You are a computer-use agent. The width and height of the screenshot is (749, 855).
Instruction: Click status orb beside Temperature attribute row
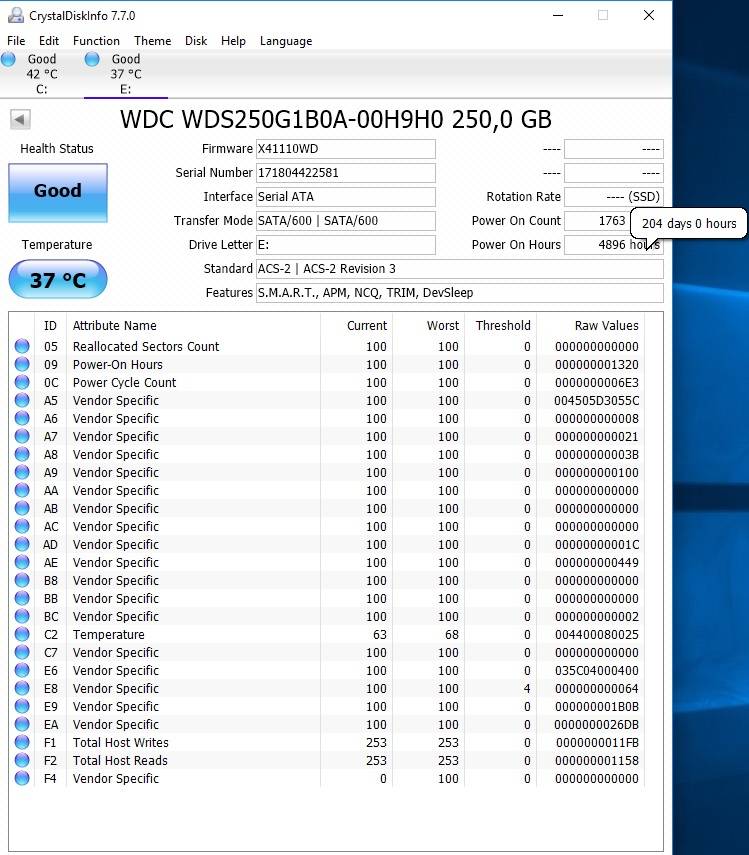point(22,635)
